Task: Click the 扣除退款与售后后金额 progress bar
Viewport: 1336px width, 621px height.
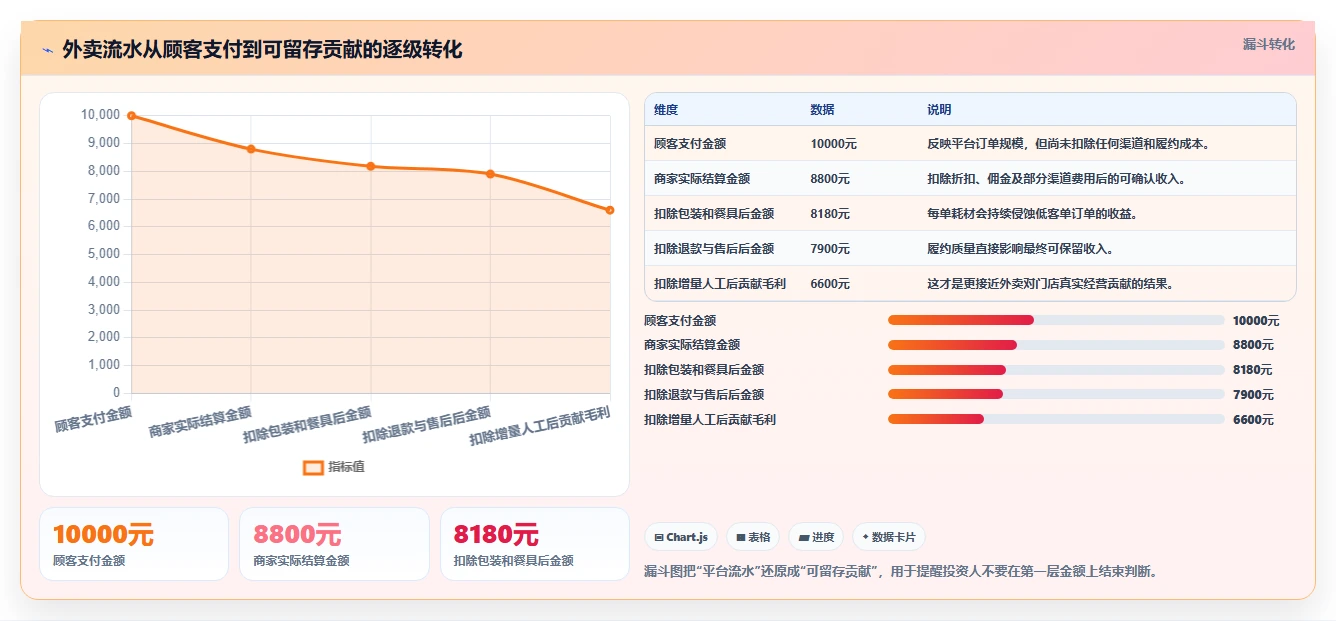Action: 1056,395
